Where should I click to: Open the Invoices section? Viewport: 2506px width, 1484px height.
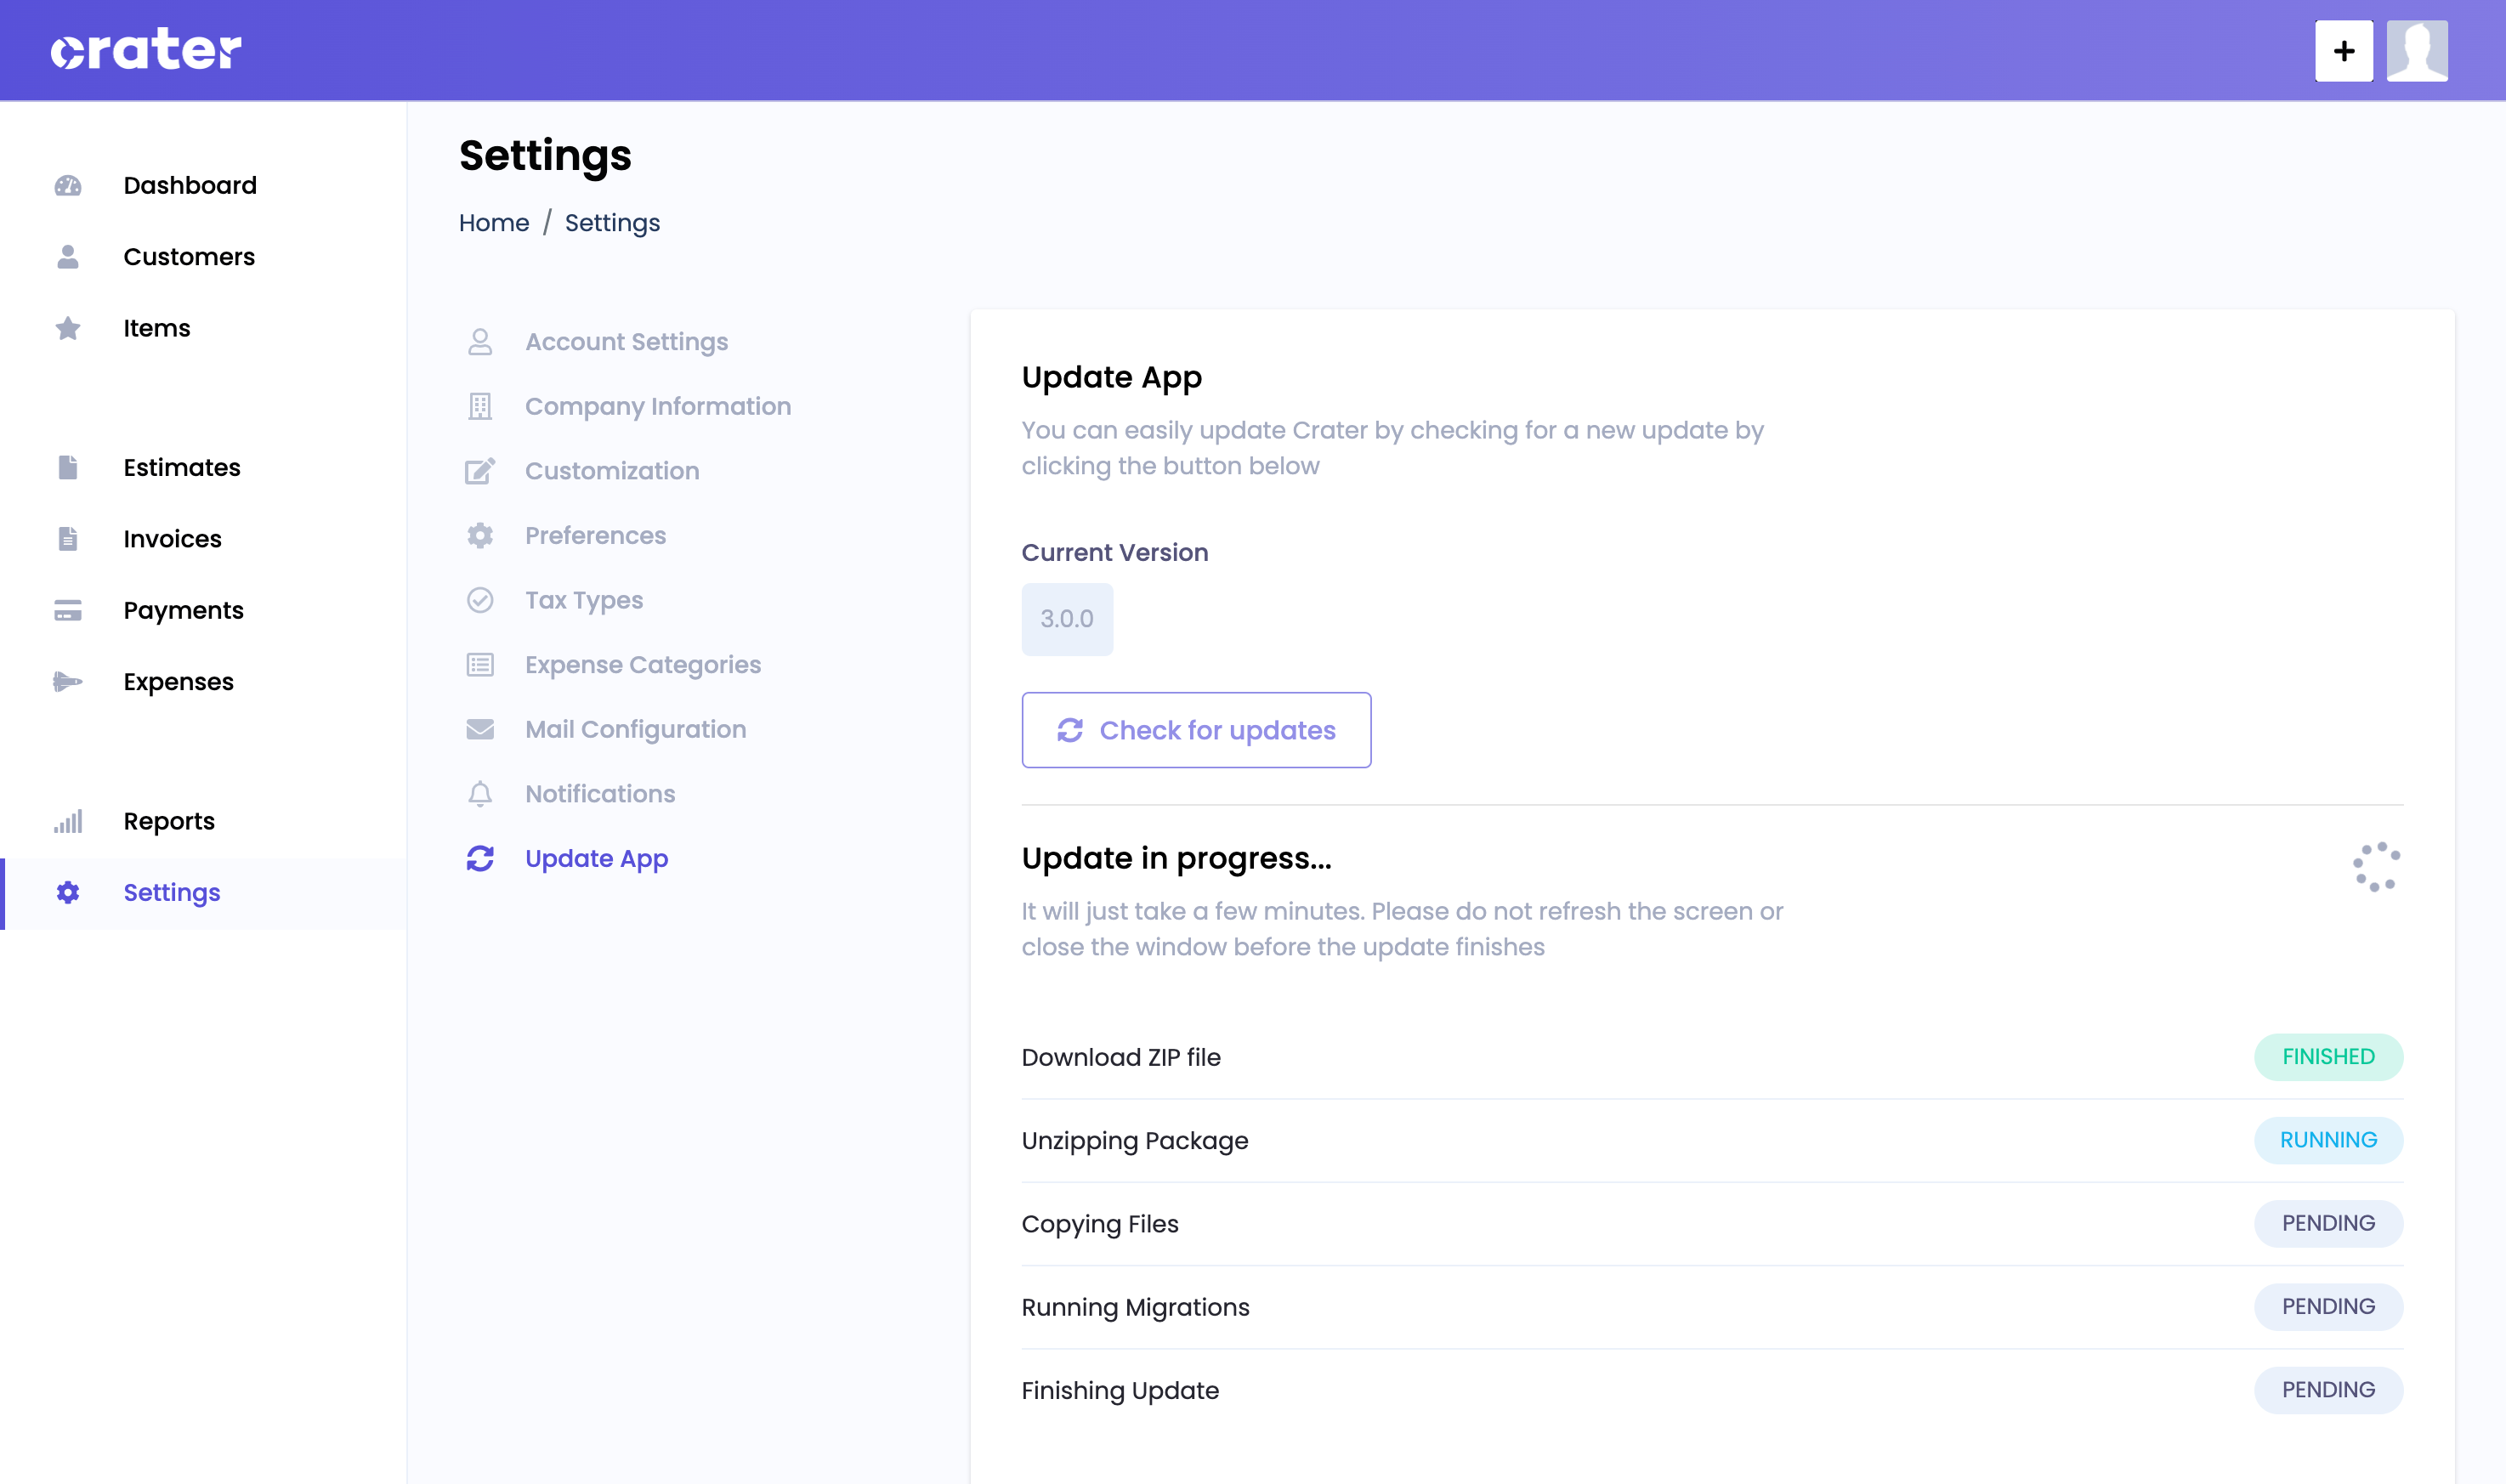pyautogui.click(x=172, y=538)
